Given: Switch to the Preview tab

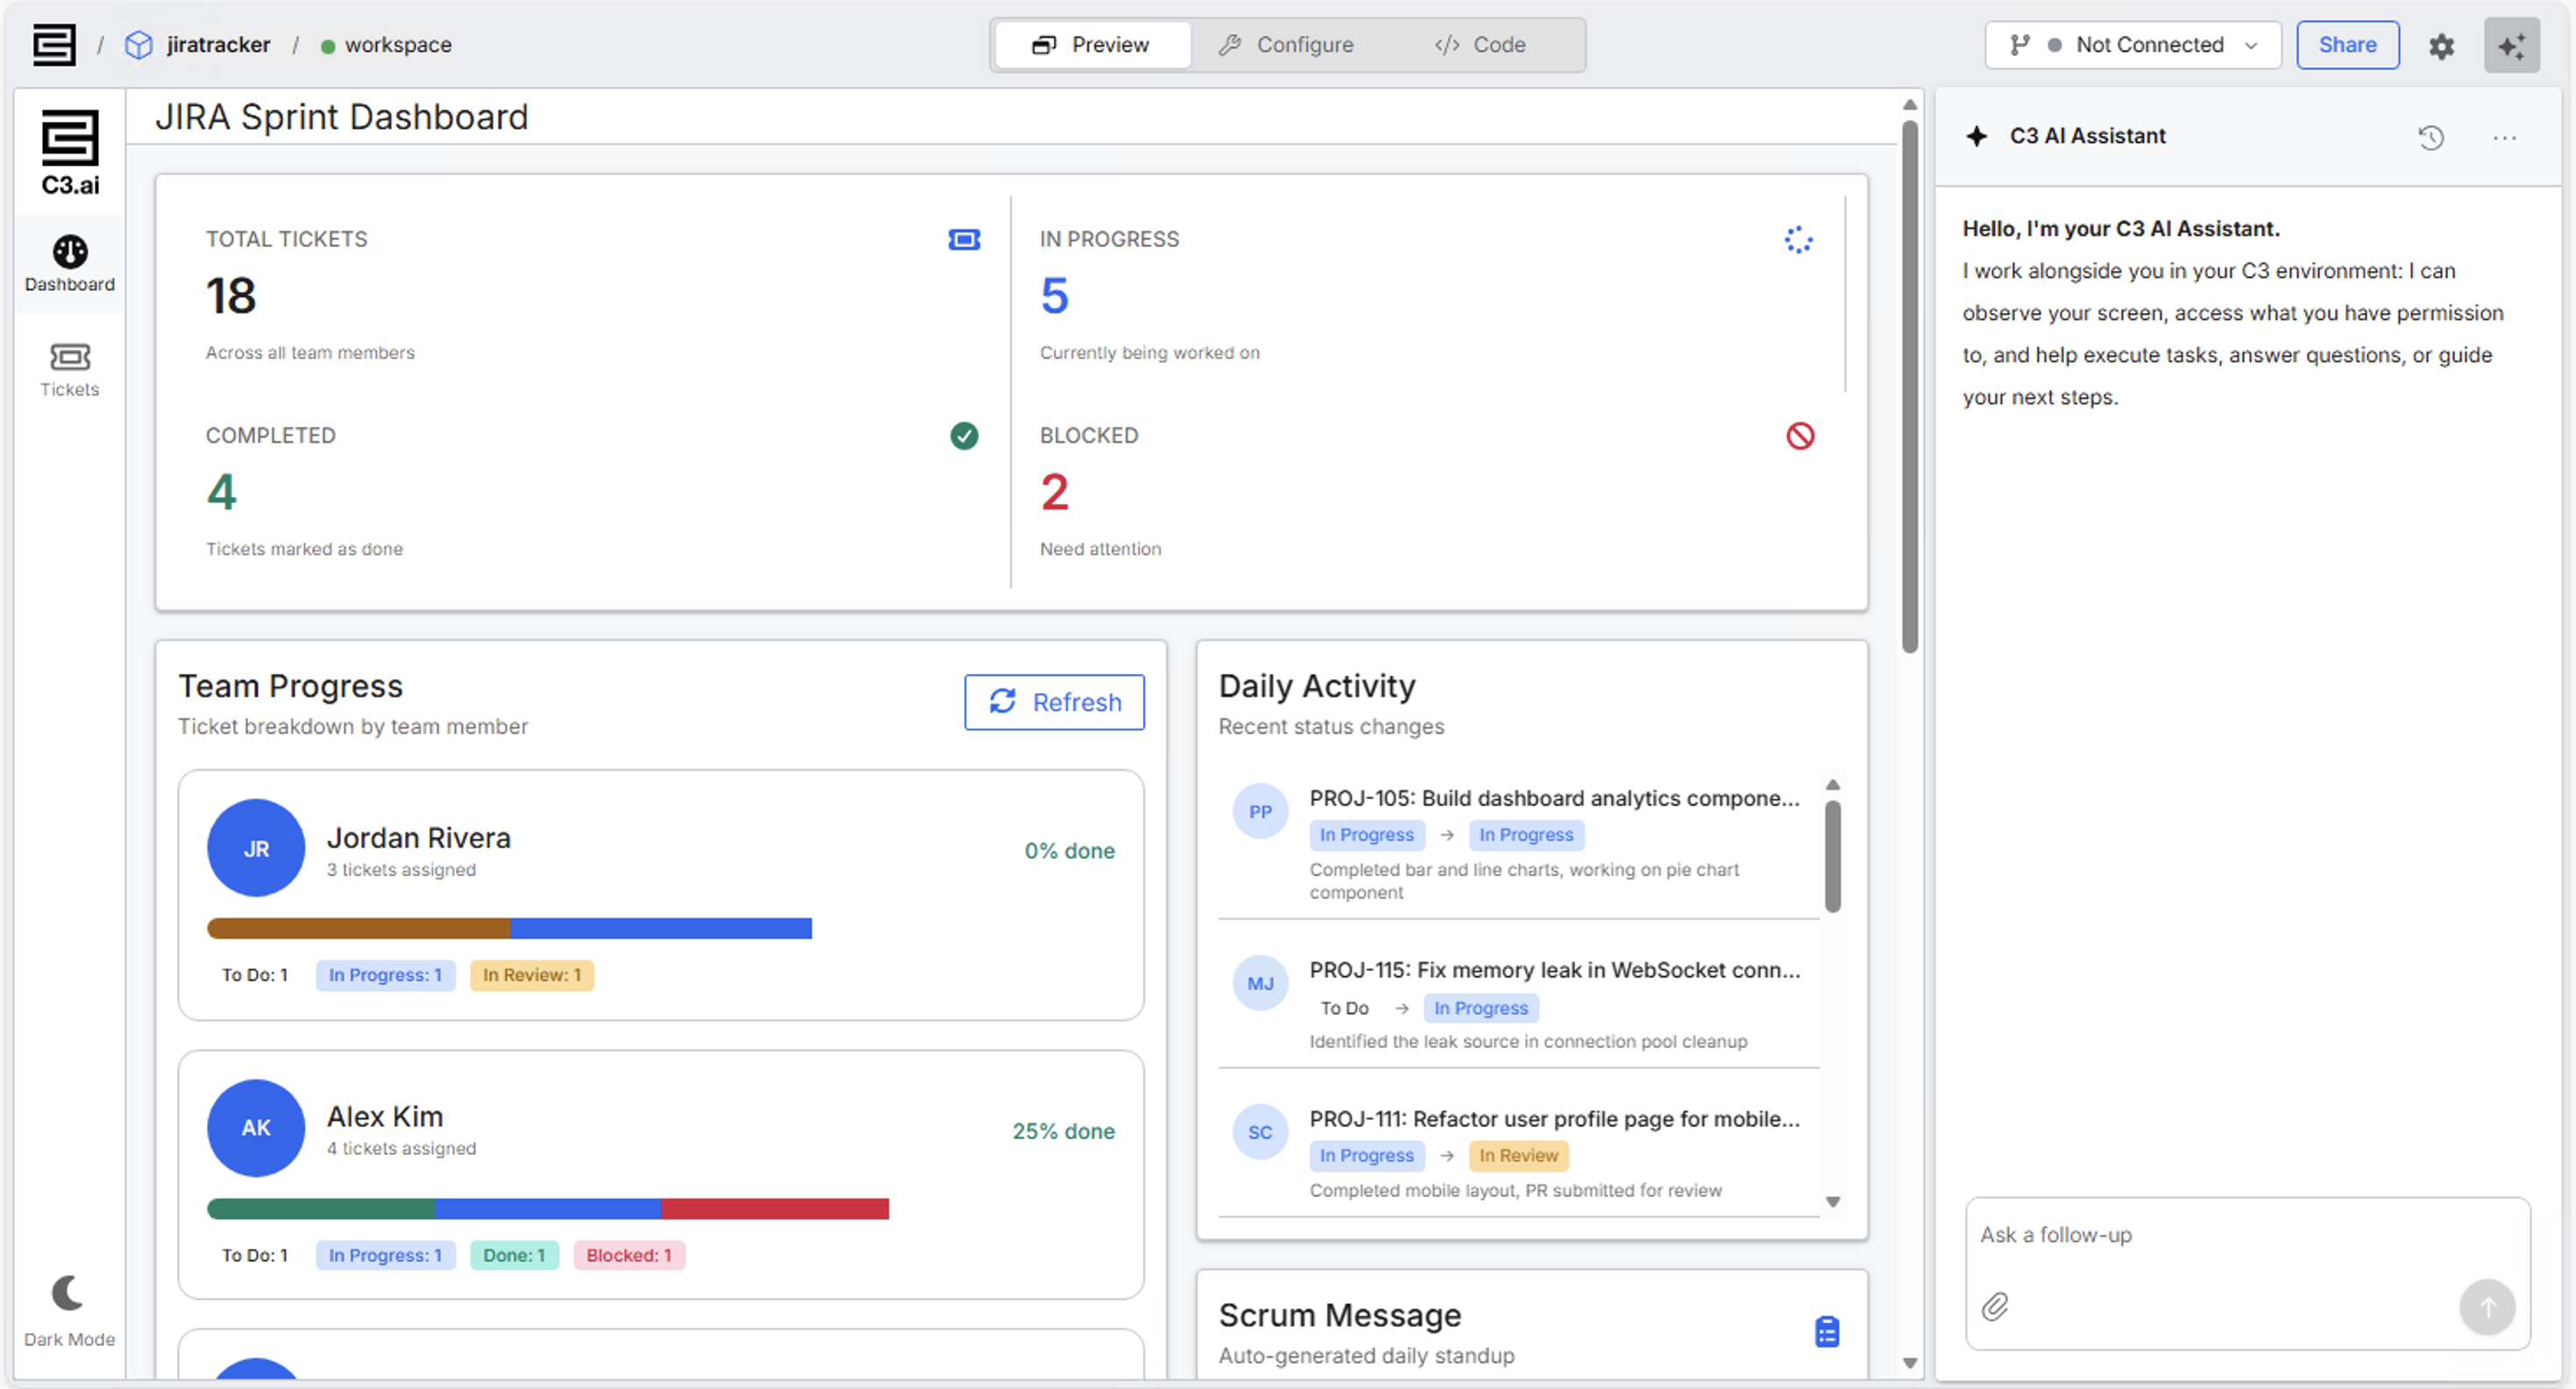Looking at the screenshot, I should point(1093,45).
